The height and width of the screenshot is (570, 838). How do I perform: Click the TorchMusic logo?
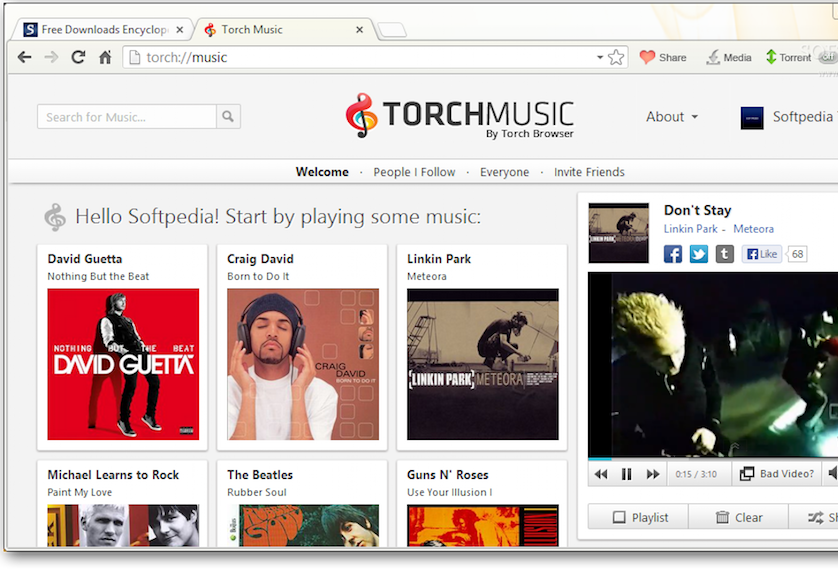tap(459, 116)
